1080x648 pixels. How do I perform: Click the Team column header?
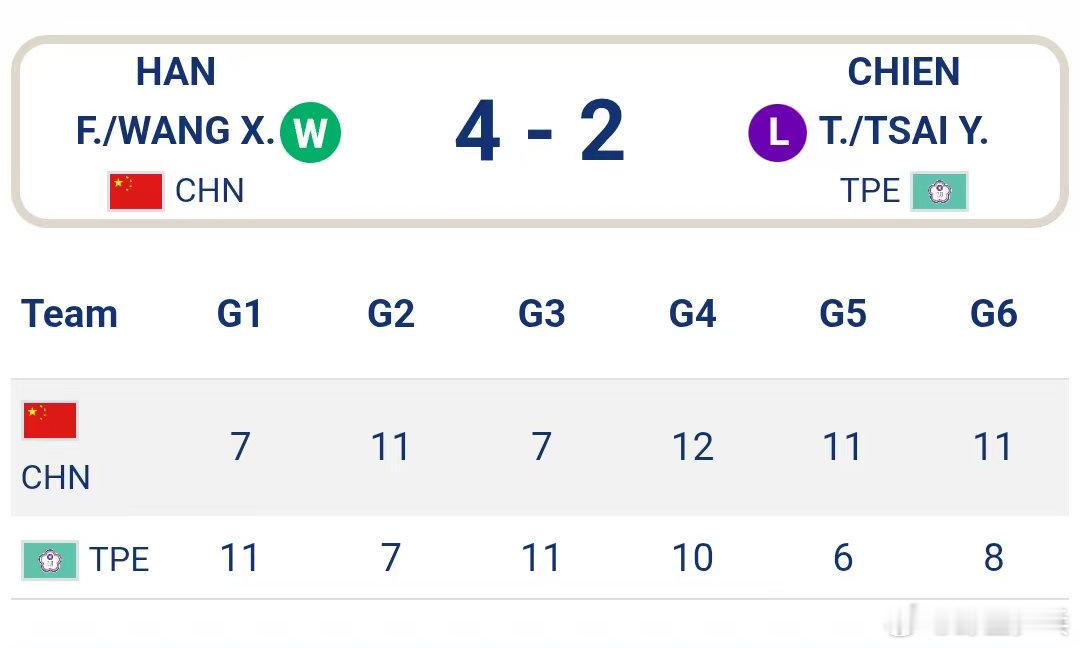coord(70,314)
